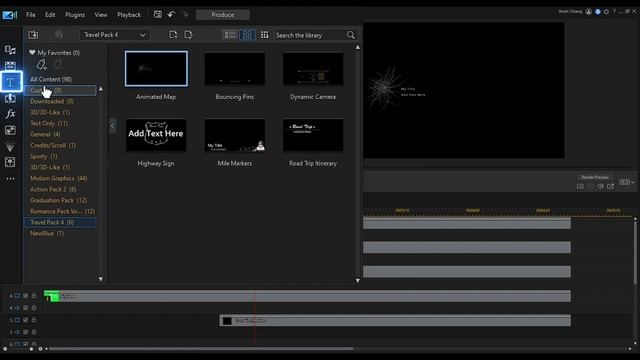Open the Transition Room

point(10,98)
